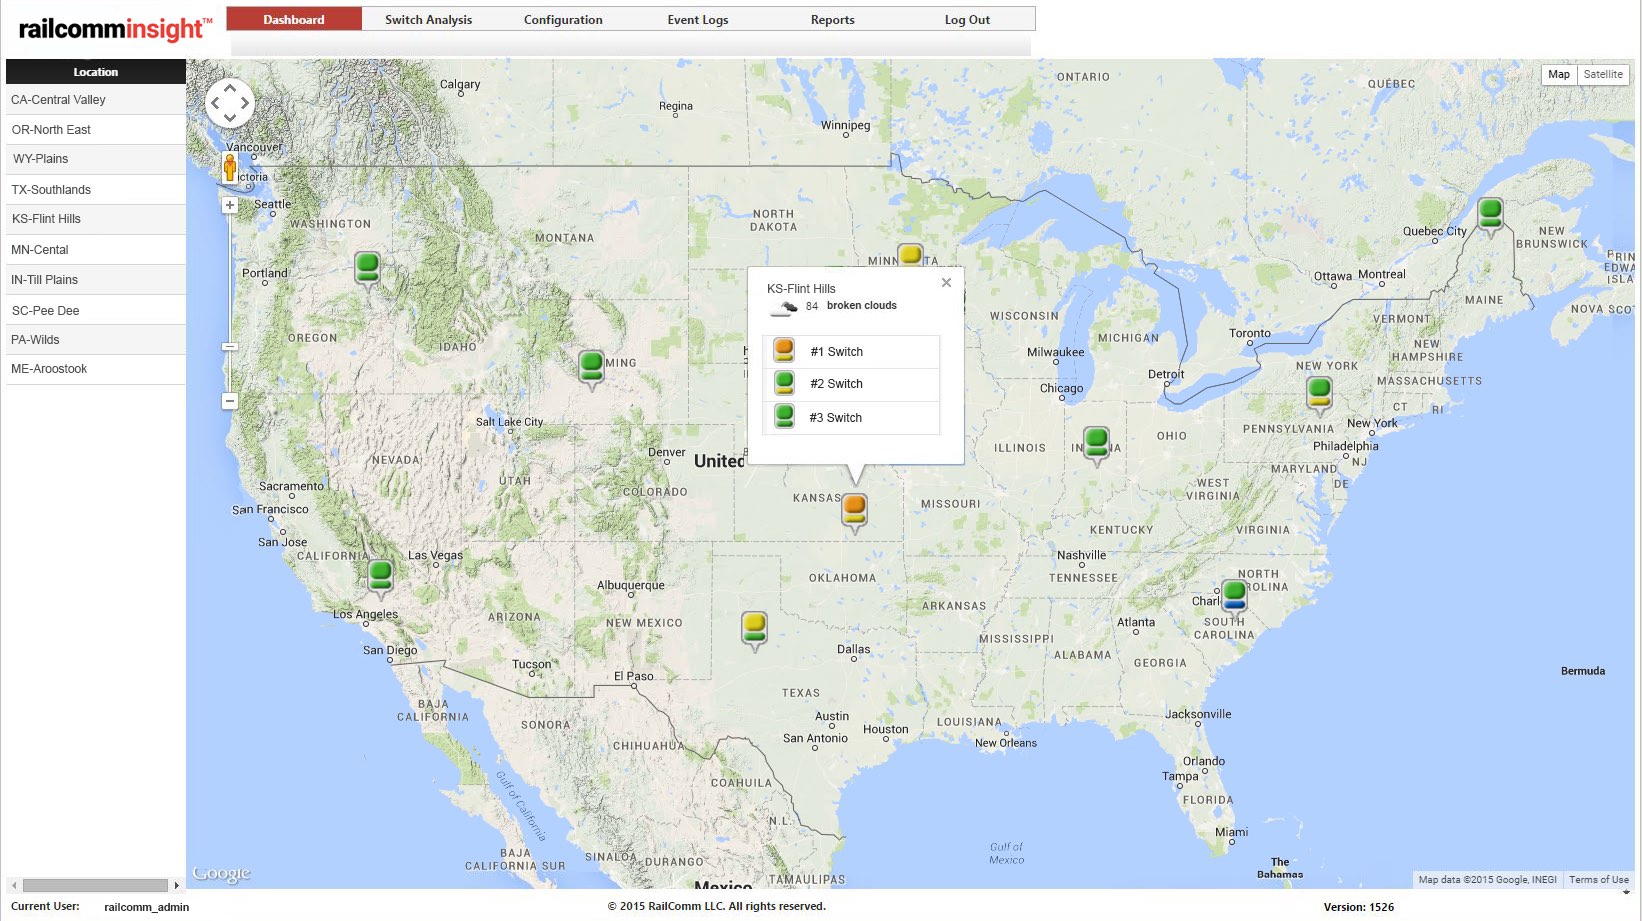Close the KS-Flint Hills info popup
The width and height of the screenshot is (1642, 921).
pyautogui.click(x=946, y=283)
